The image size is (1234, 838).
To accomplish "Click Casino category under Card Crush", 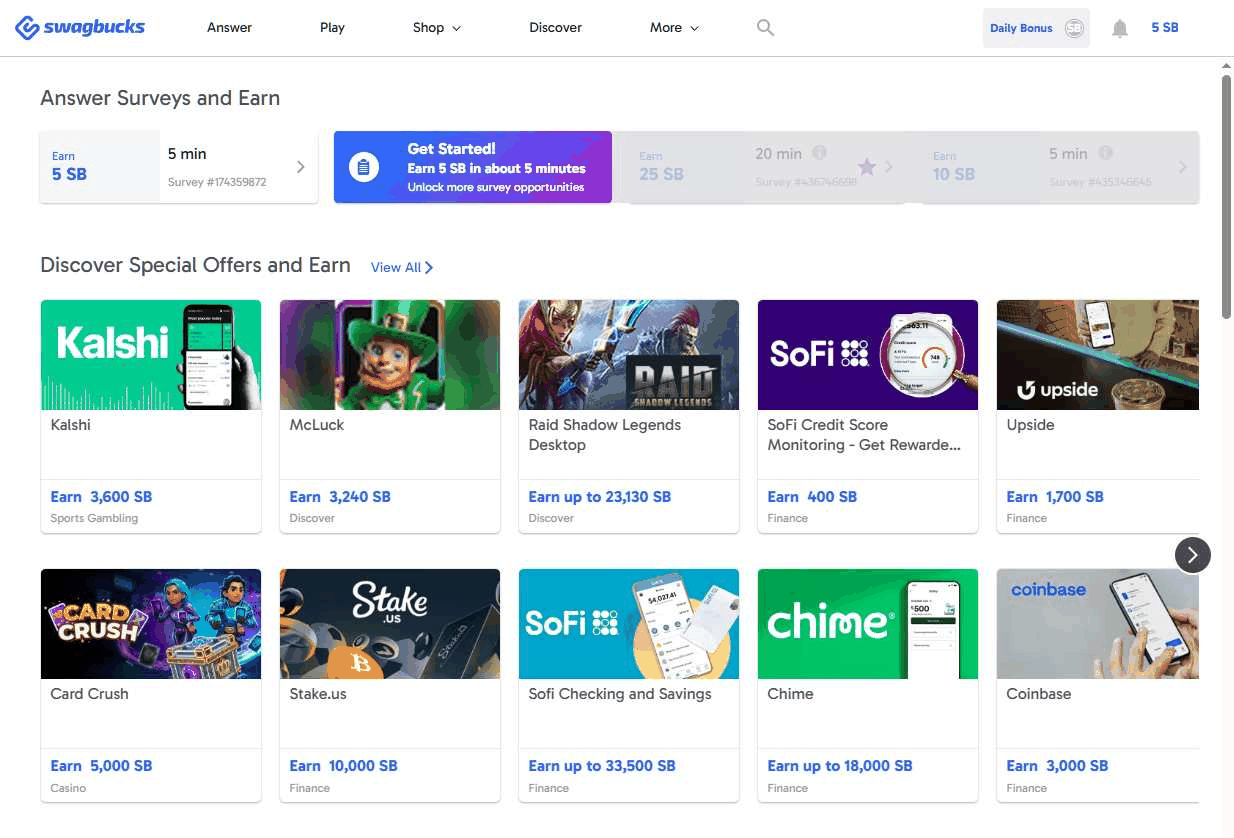I will (68, 788).
